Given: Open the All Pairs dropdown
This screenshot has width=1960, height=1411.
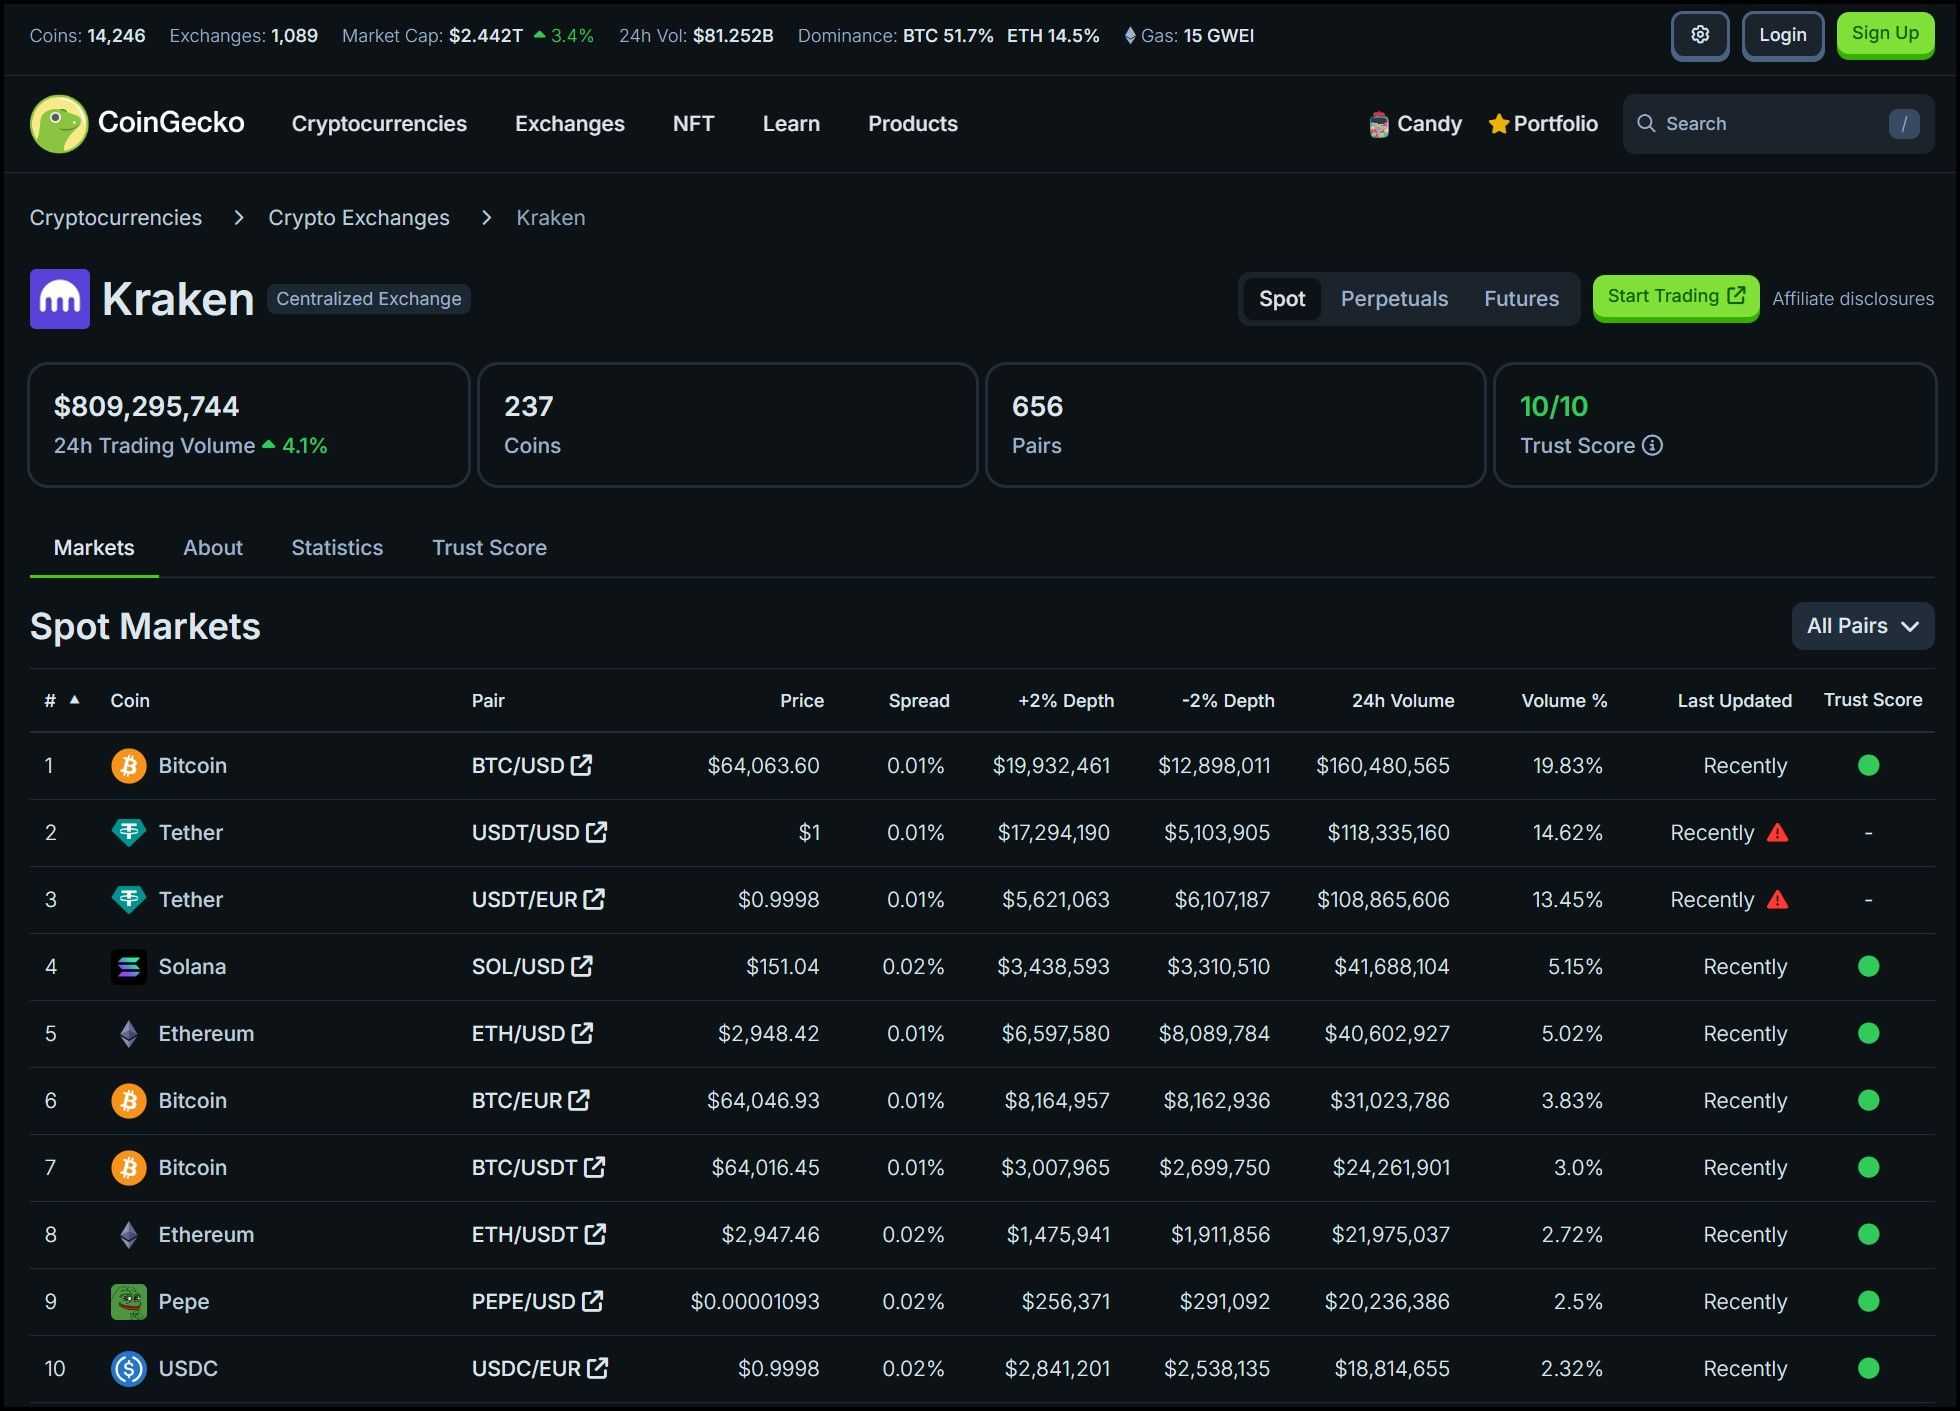Looking at the screenshot, I should 1862,625.
